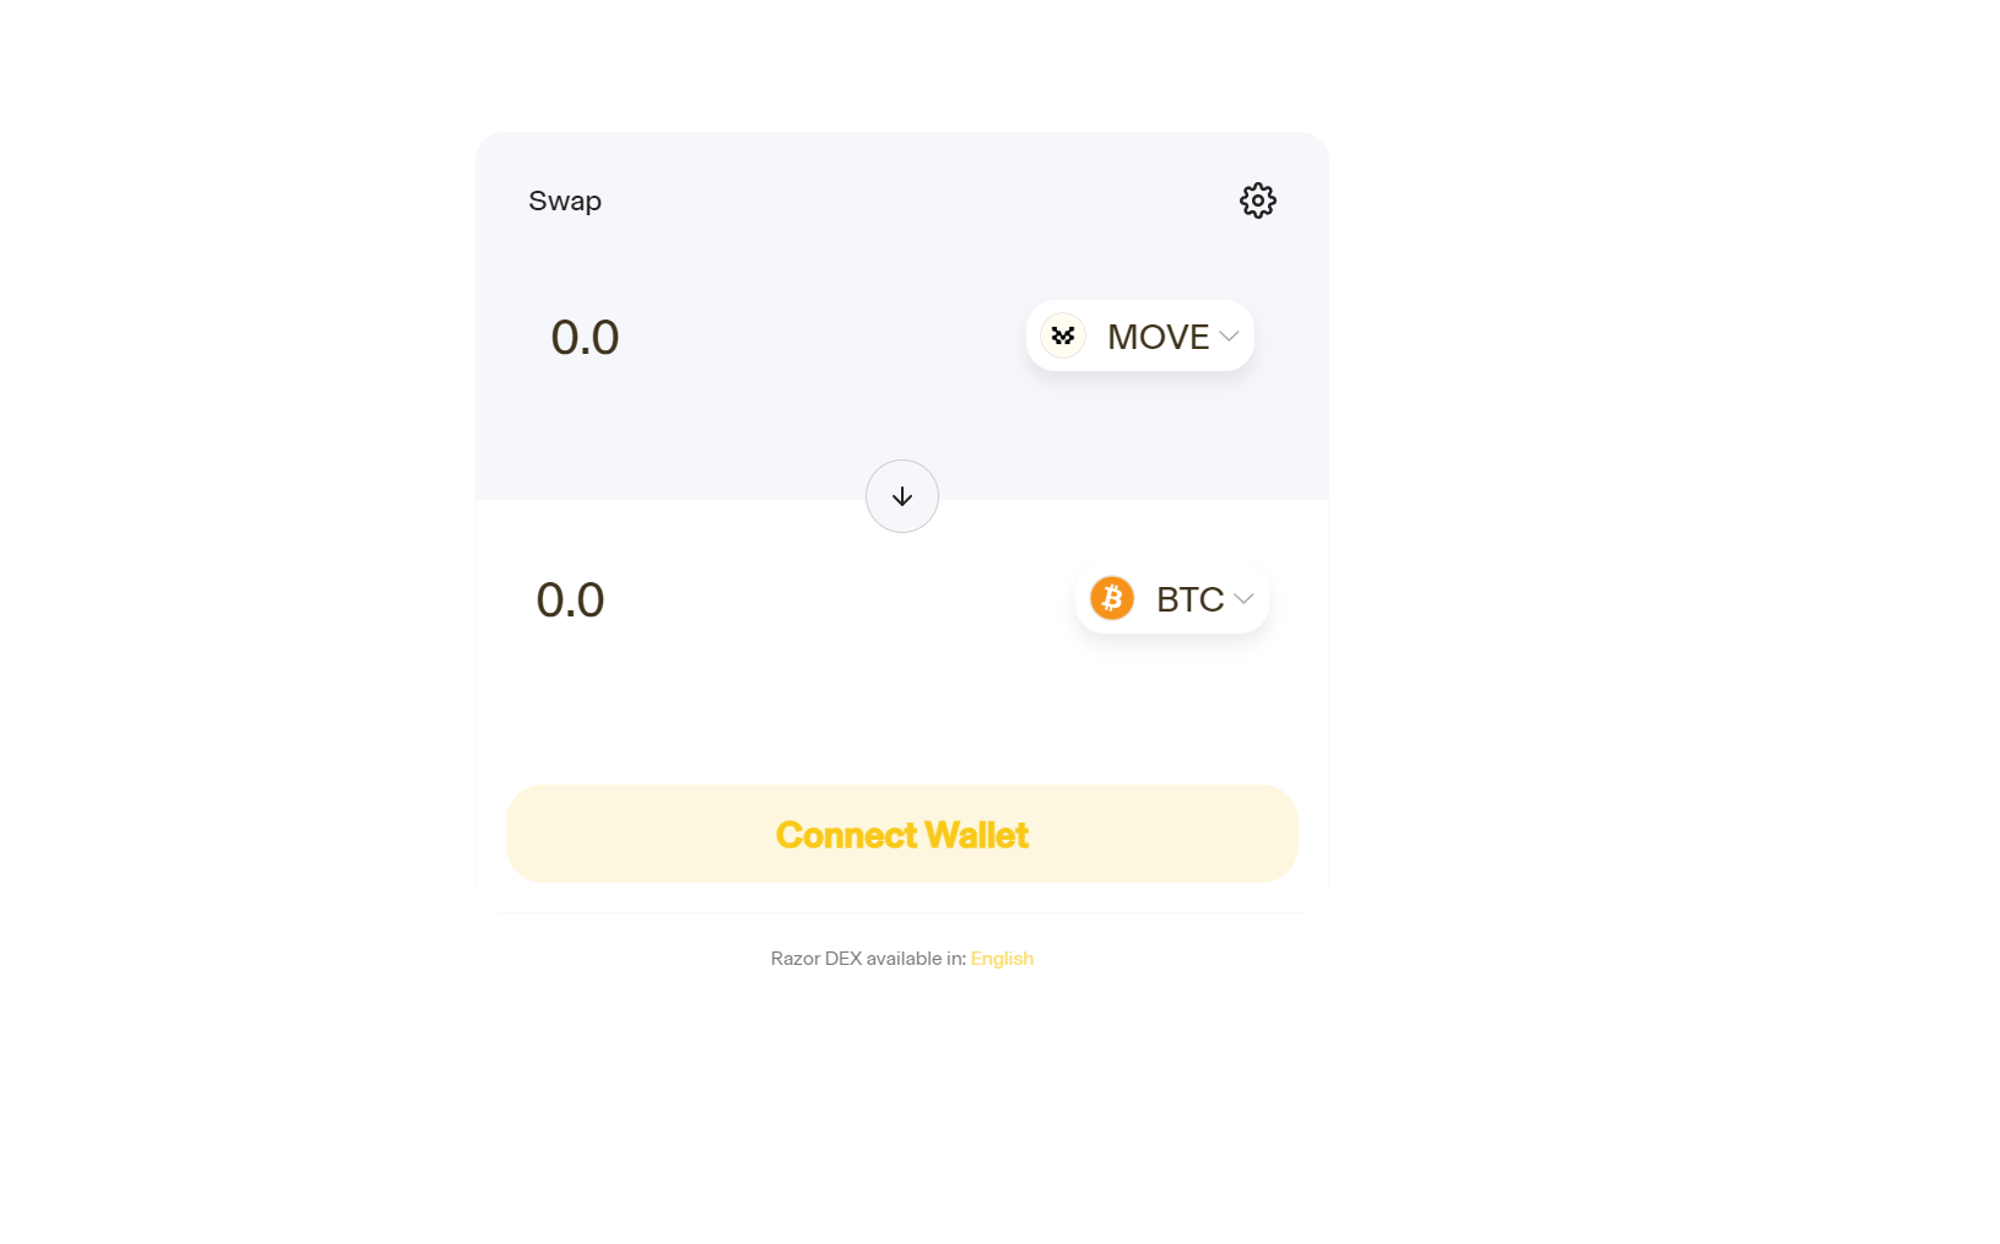Expand the chevron next to BTC

[x=1243, y=599]
